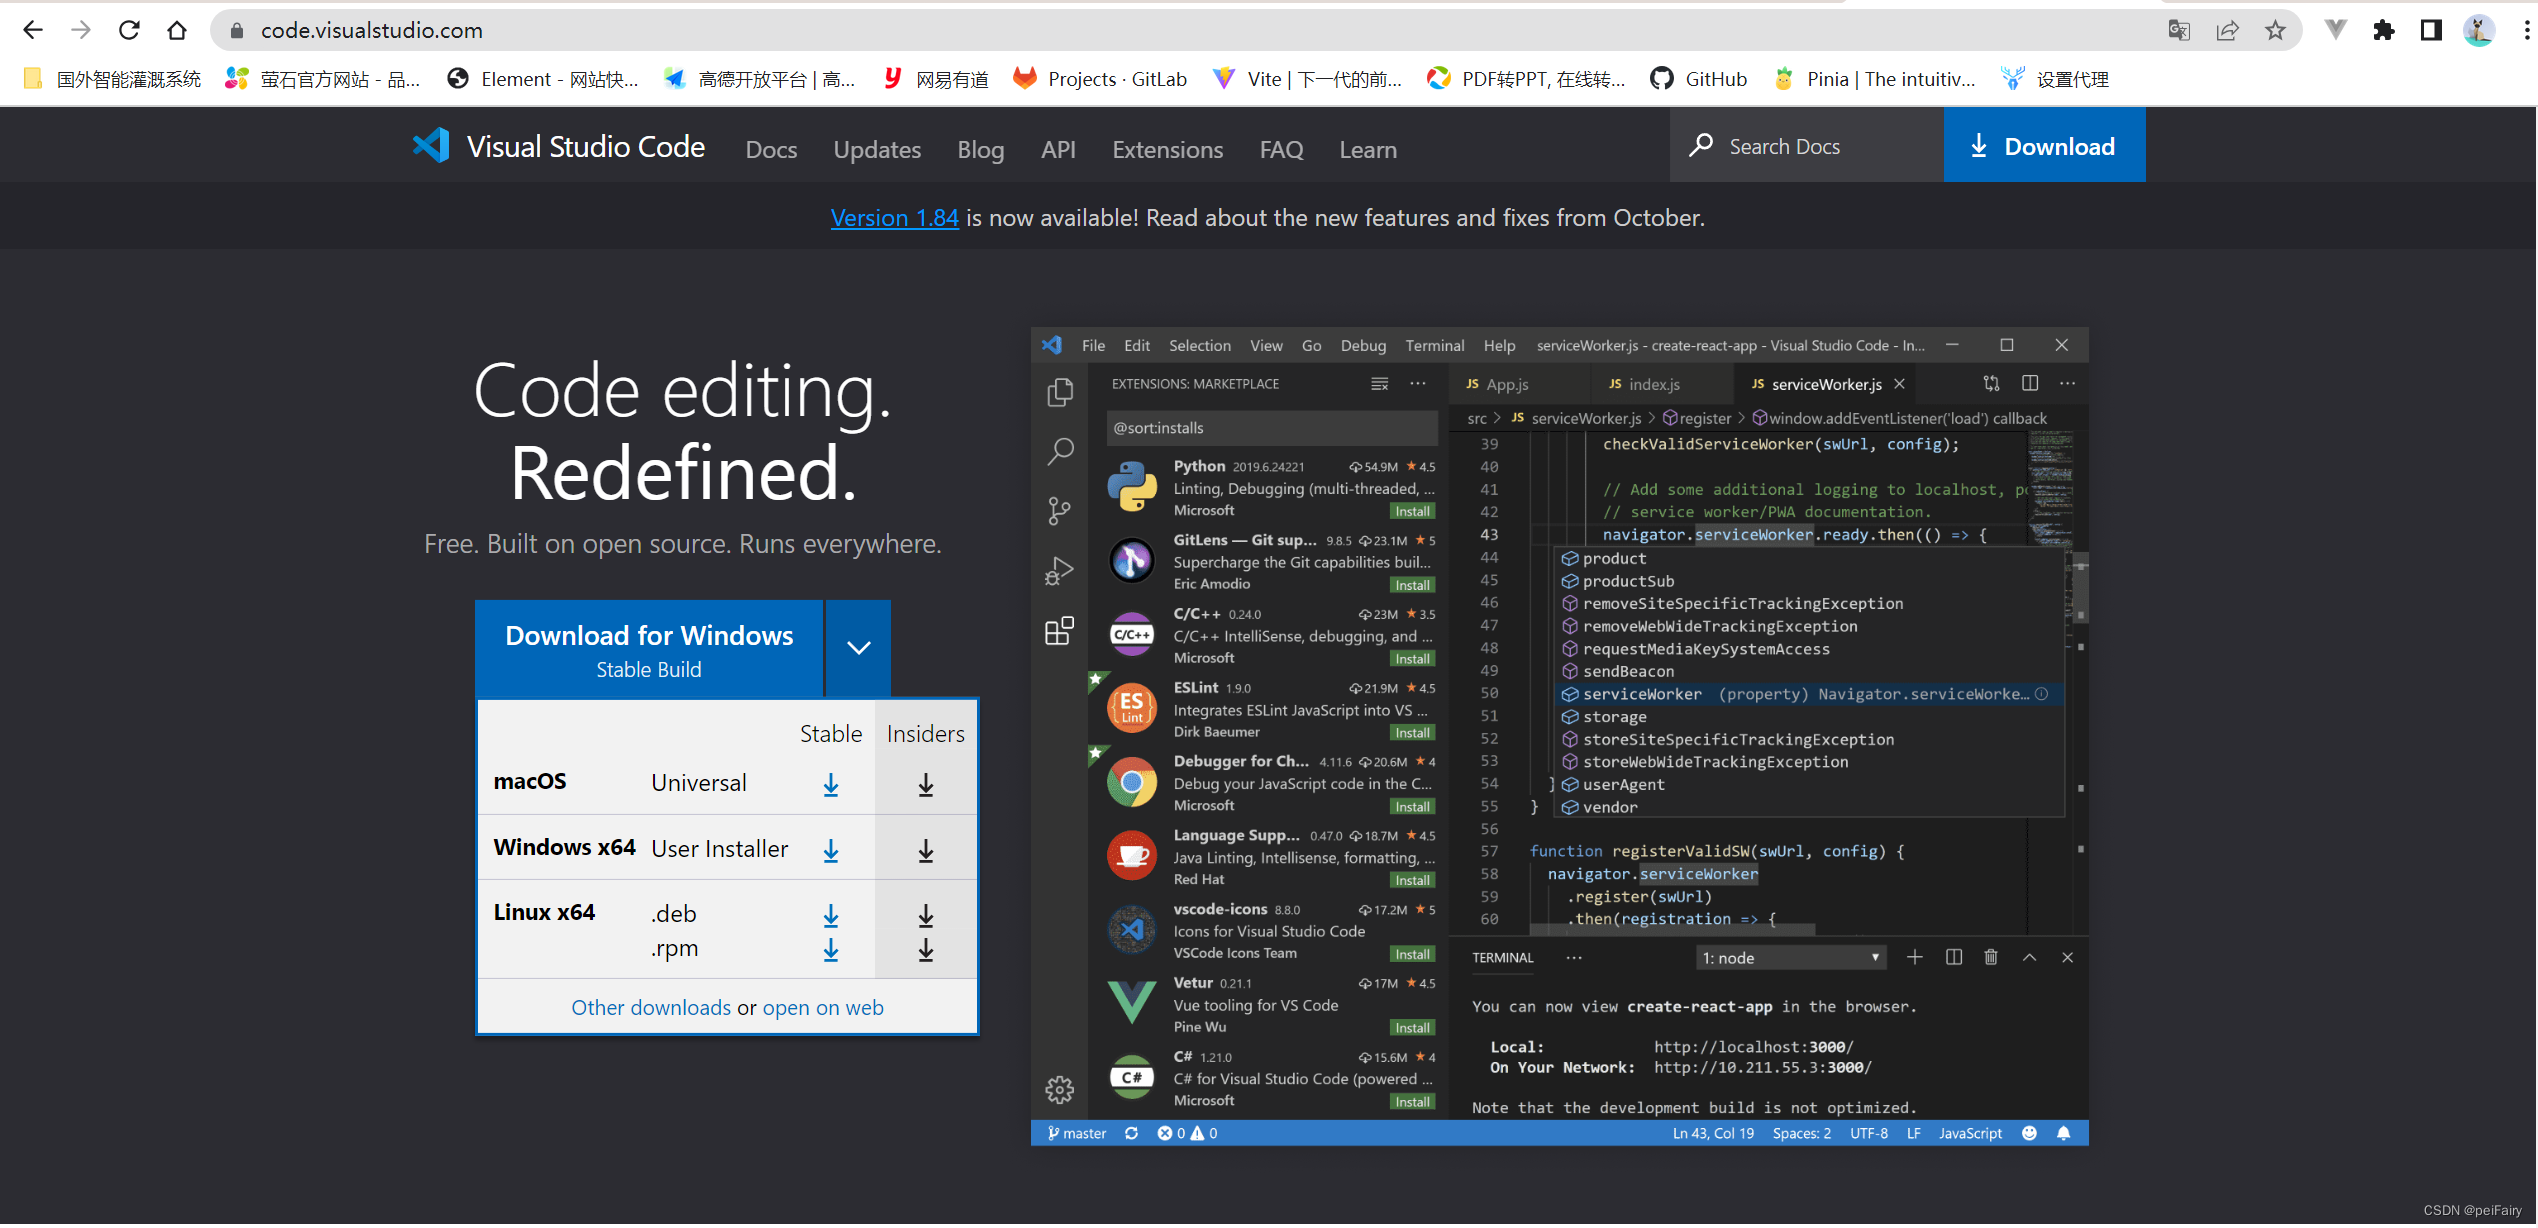Image resolution: width=2538 pixels, height=1228 pixels.
Task: Clear the extensions filter with the filter icon
Action: coord(1380,383)
